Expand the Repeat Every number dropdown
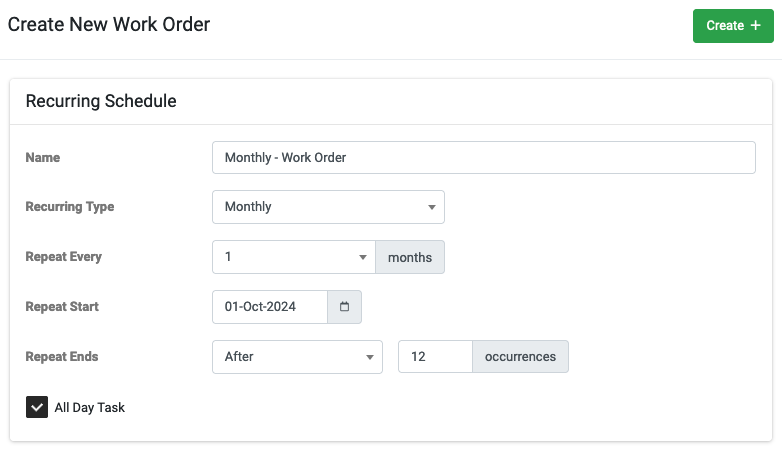This screenshot has width=782, height=455. pyautogui.click(x=294, y=257)
